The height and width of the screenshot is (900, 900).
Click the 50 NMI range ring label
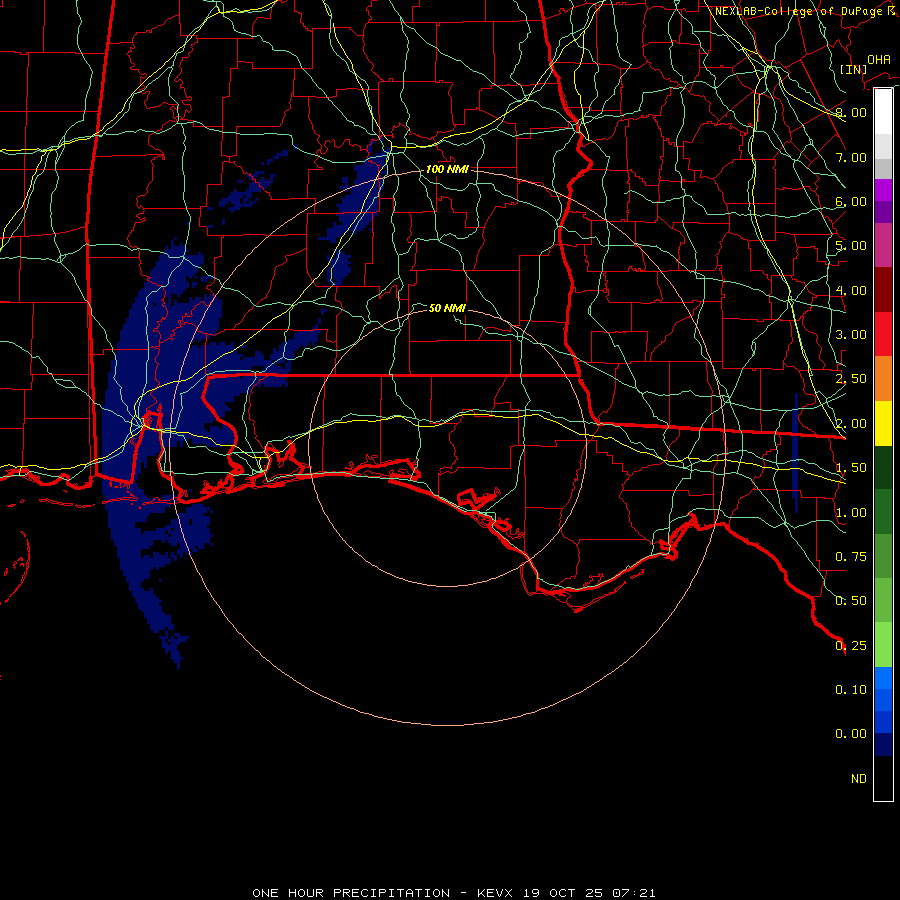(447, 308)
